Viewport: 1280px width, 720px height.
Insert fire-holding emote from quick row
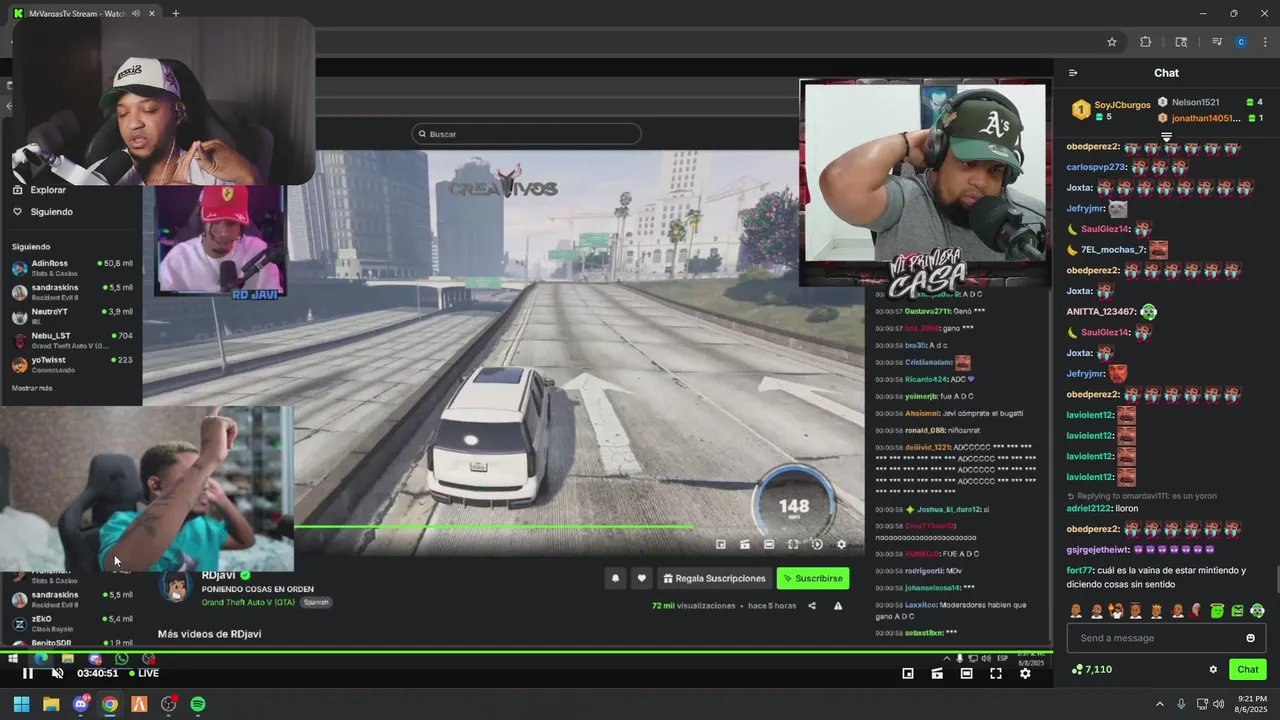click(1116, 611)
